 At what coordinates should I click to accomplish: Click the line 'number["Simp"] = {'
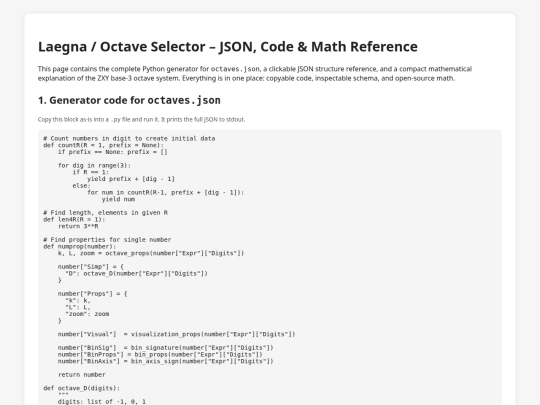pyautogui.click(x=91, y=267)
